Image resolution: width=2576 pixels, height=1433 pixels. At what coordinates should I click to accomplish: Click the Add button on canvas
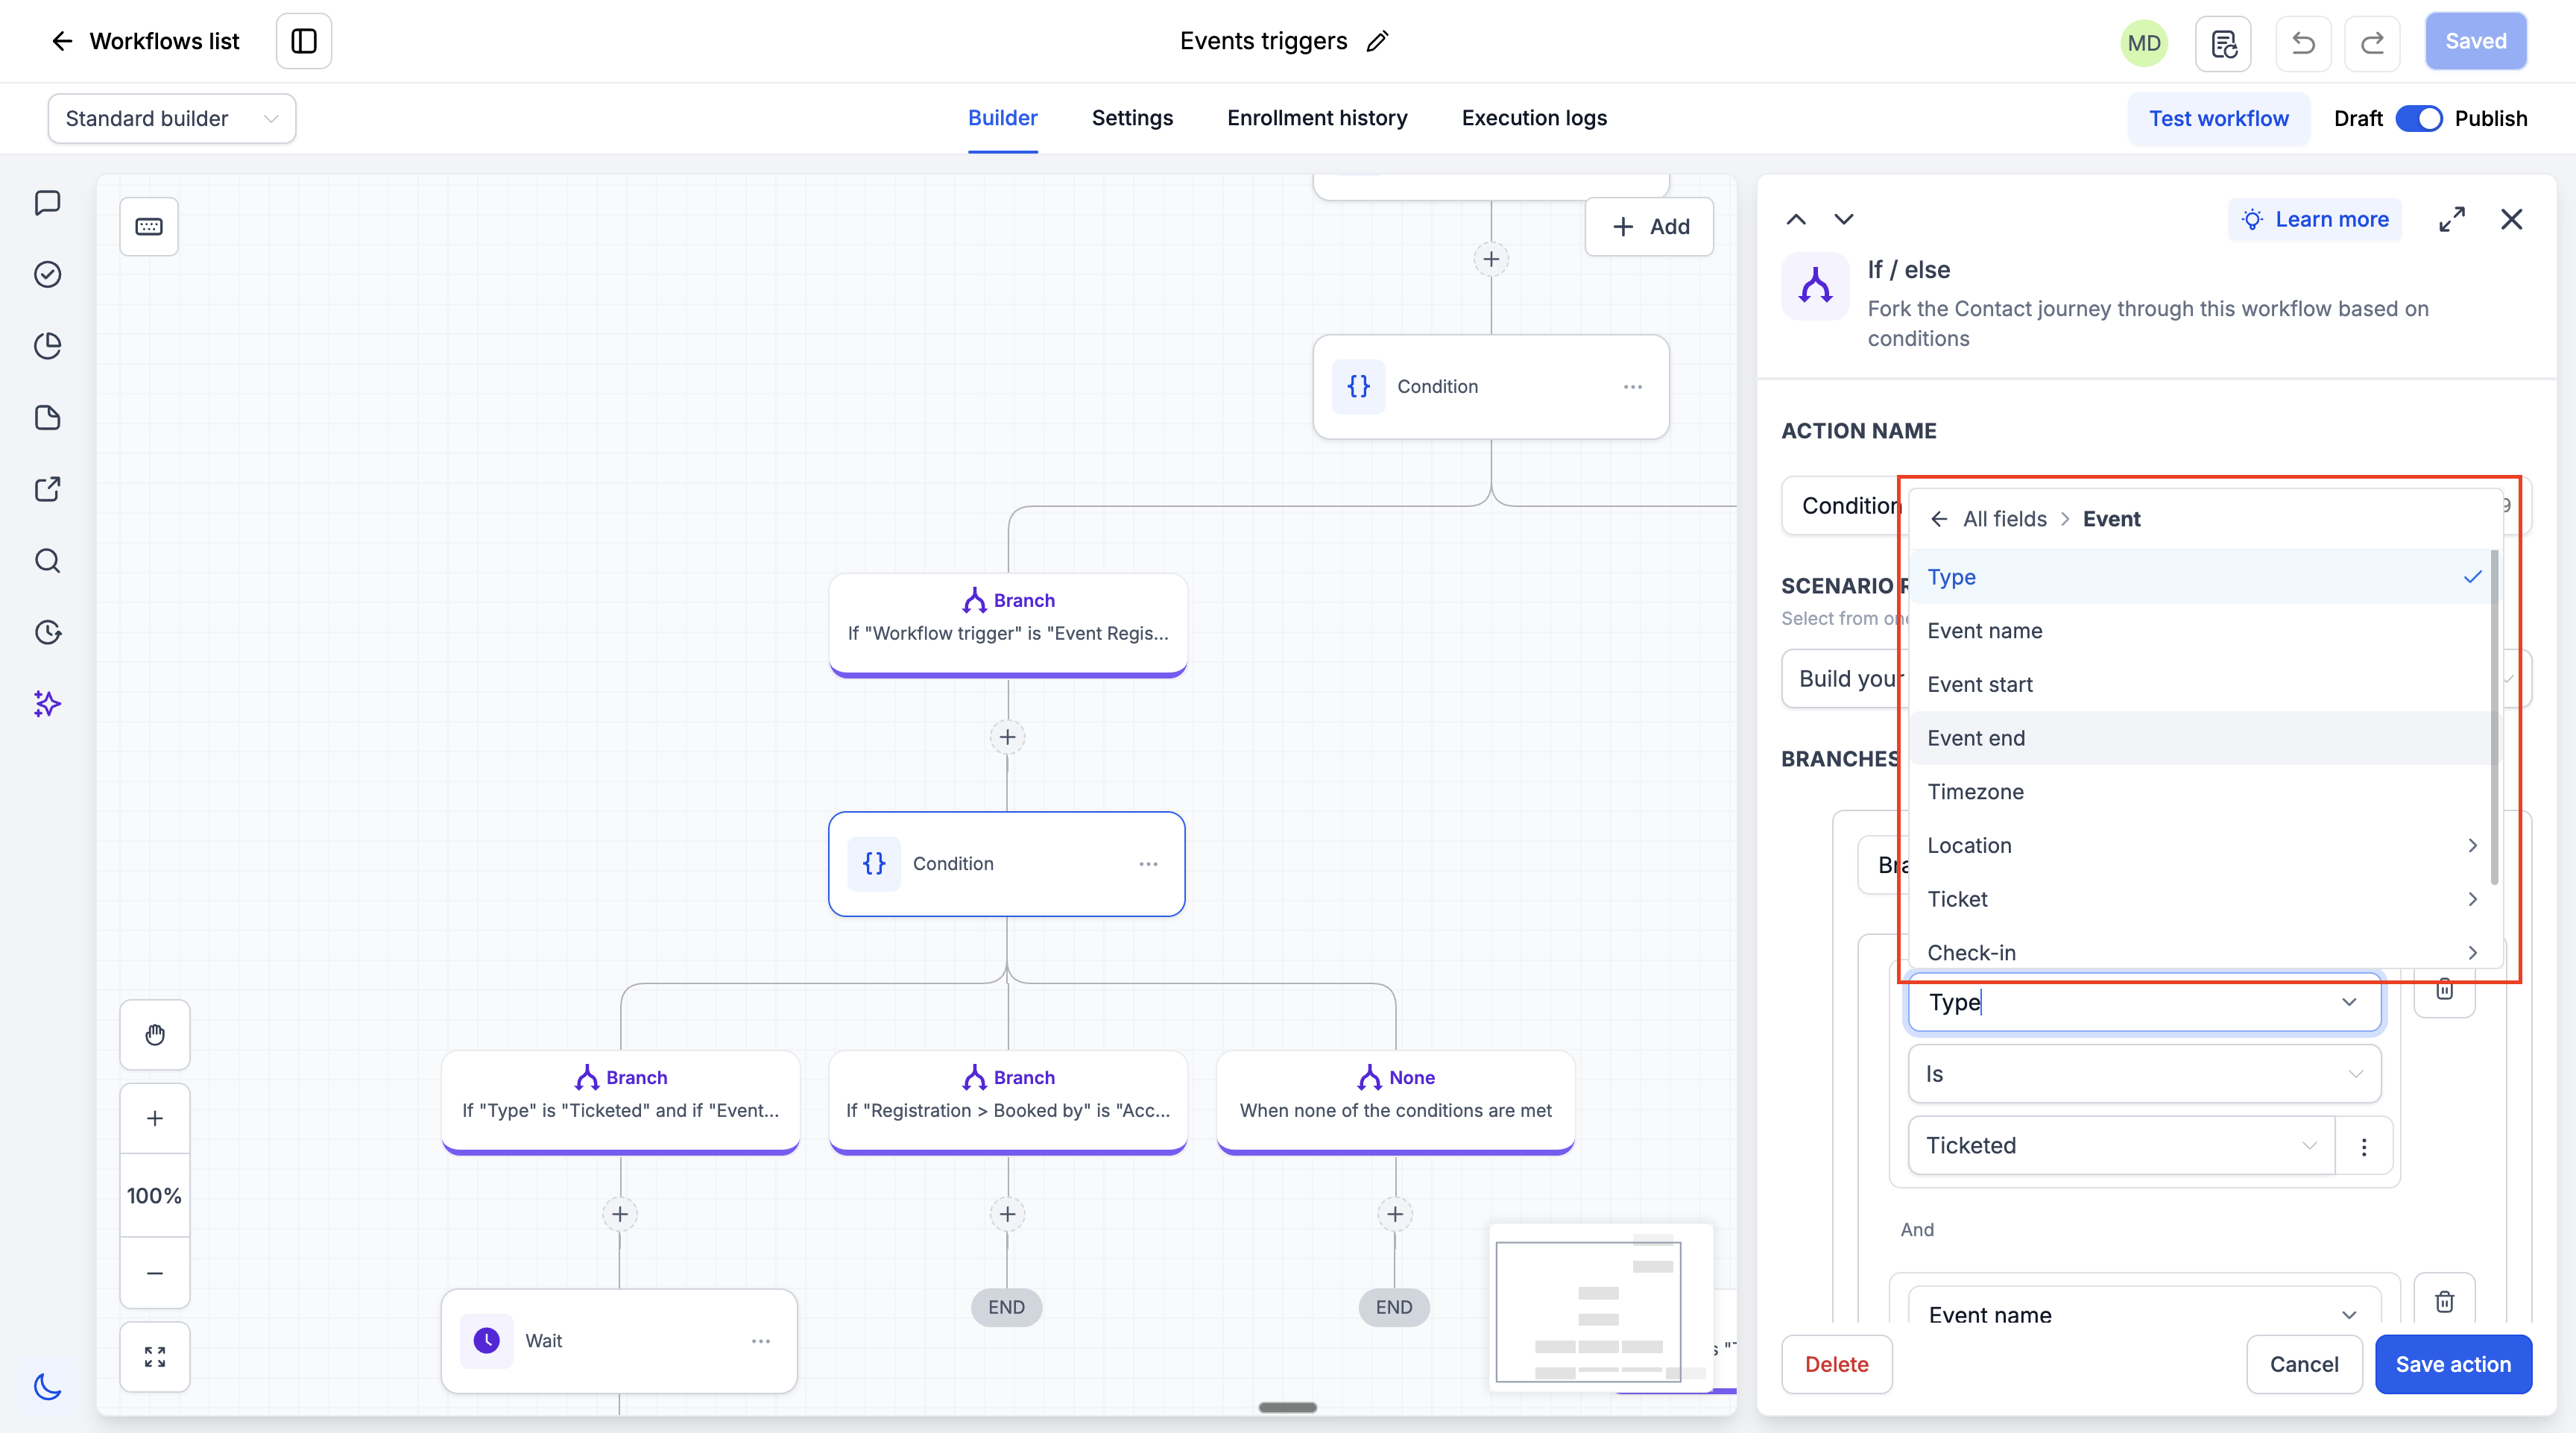(1650, 227)
